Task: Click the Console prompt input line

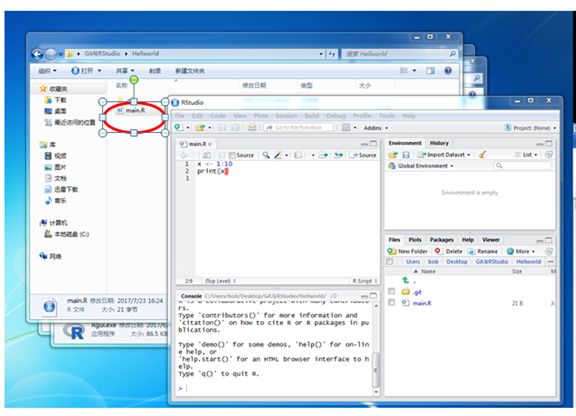Action: pyautogui.click(x=276, y=388)
